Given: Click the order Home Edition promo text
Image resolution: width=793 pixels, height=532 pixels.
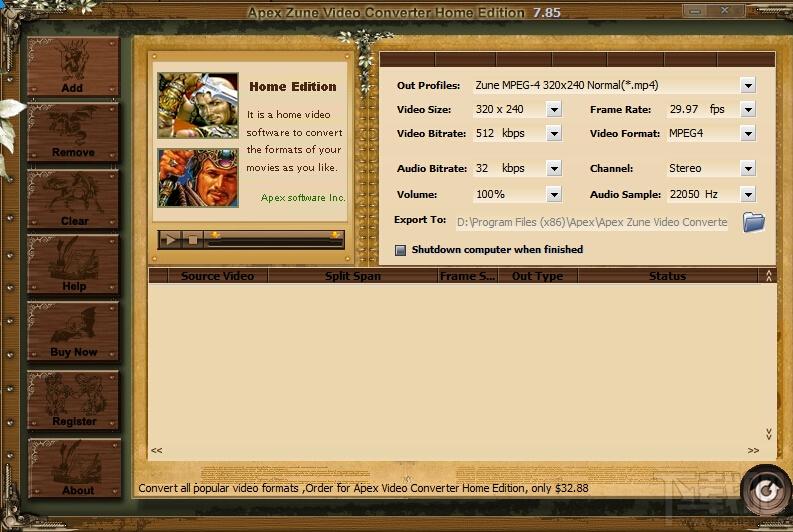Looking at the screenshot, I should [x=363, y=489].
